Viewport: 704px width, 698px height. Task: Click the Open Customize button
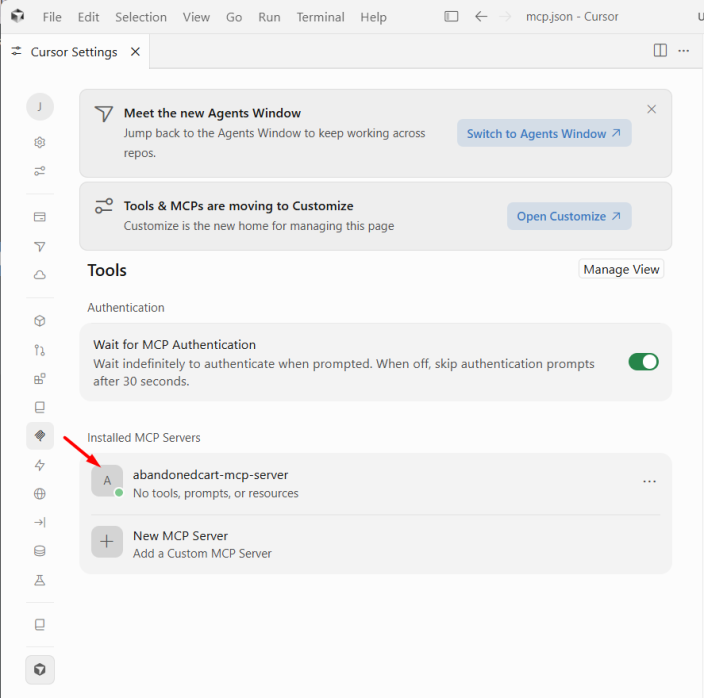pyautogui.click(x=569, y=216)
